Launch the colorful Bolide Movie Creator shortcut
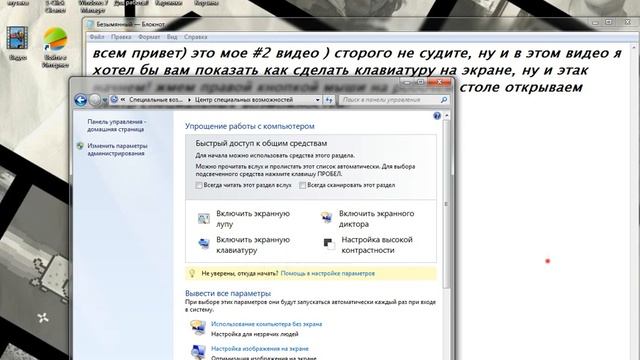The image size is (640, 360). [x=55, y=40]
